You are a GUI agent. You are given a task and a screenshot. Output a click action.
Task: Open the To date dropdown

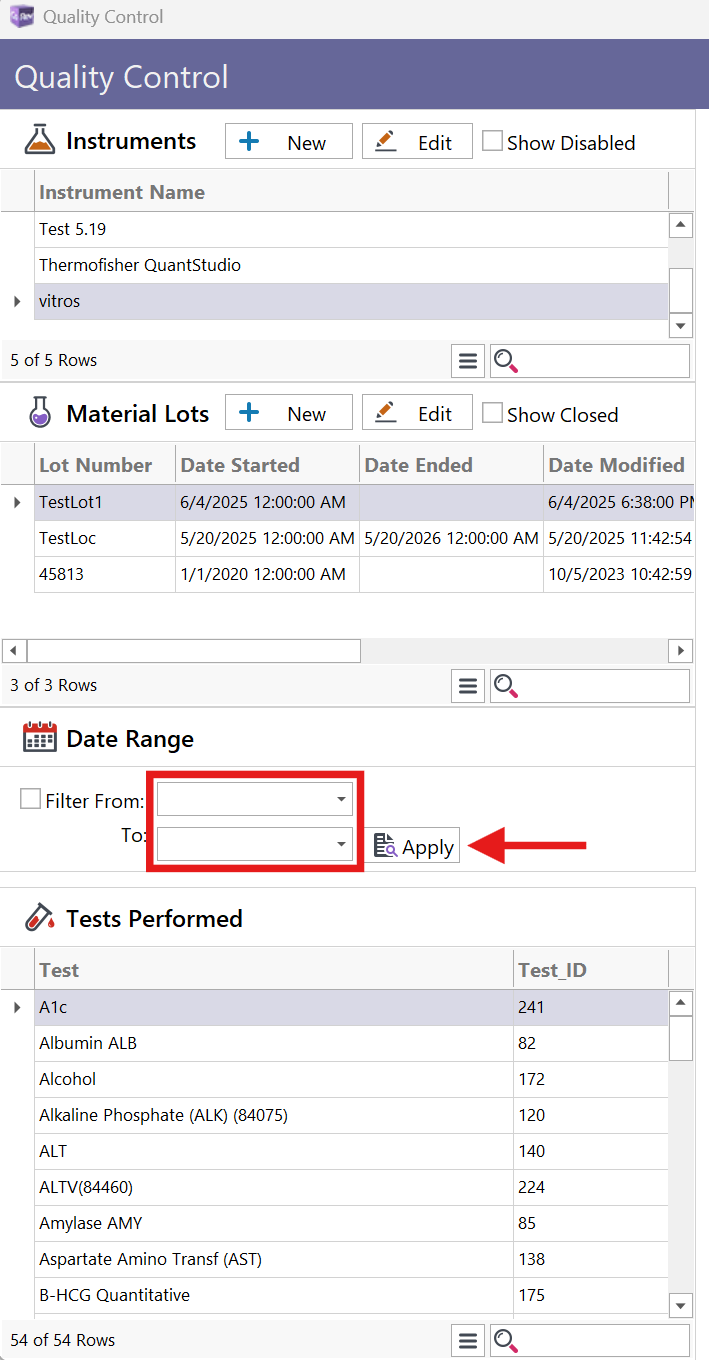pos(341,844)
